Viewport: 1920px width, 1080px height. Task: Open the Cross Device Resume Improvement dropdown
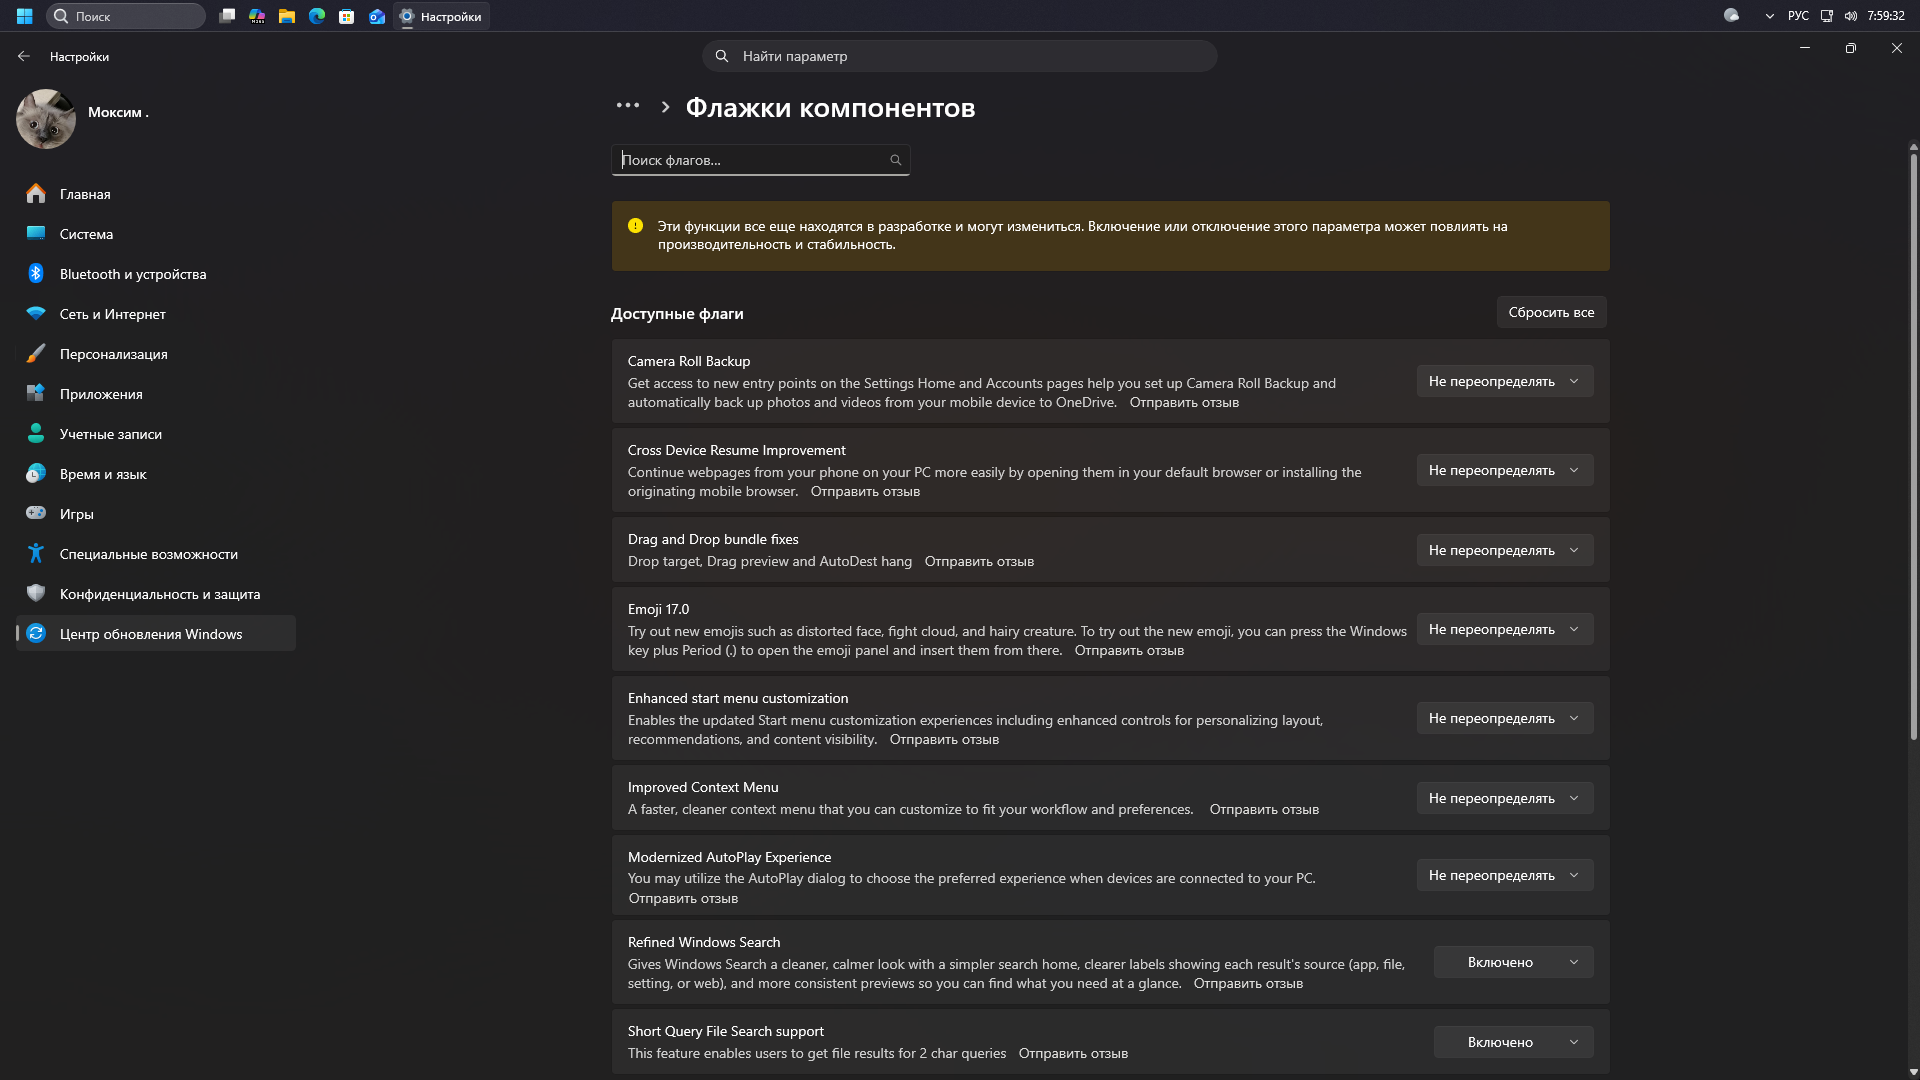pyautogui.click(x=1505, y=470)
